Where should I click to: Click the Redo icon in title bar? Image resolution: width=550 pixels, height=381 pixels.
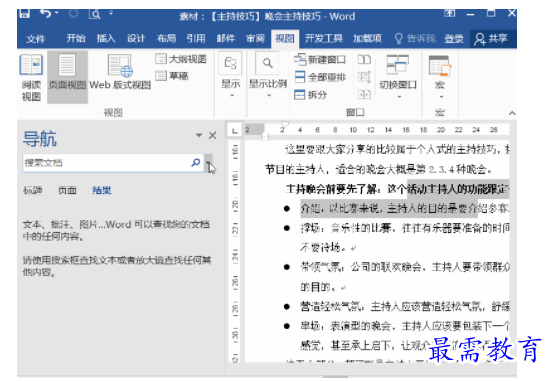pyautogui.click(x=74, y=14)
